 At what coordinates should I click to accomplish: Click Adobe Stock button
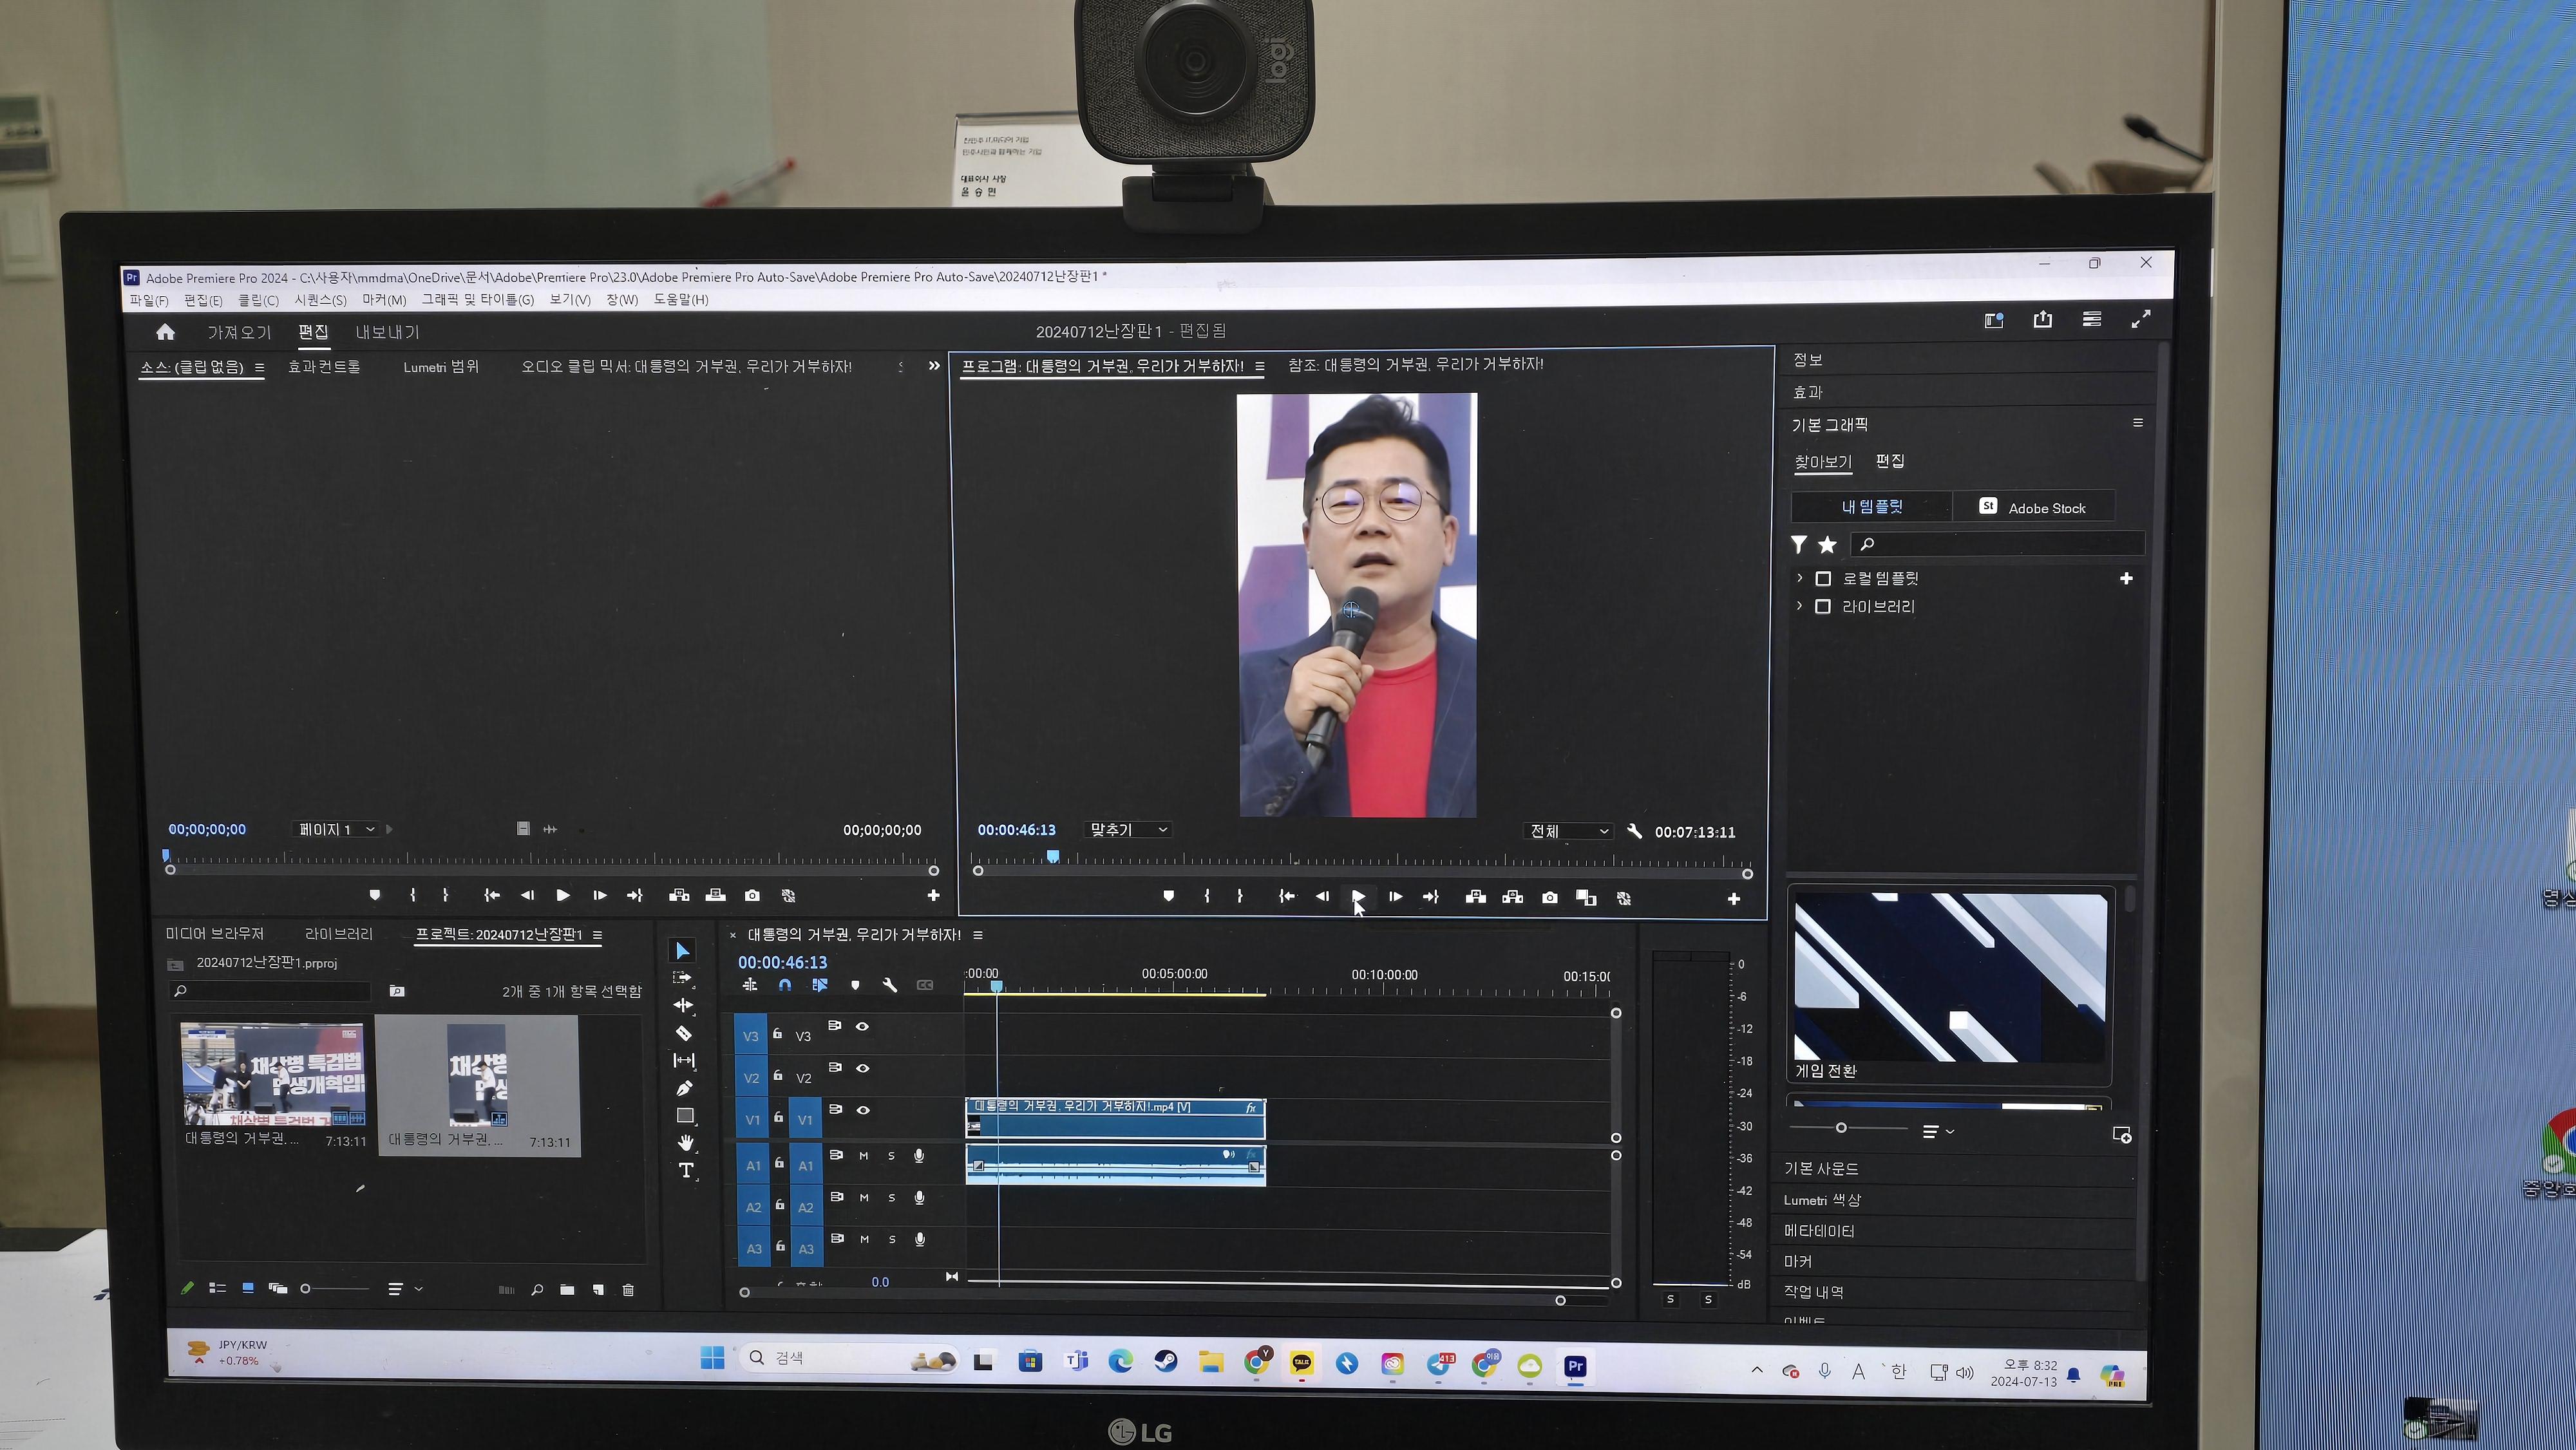(x=2034, y=507)
